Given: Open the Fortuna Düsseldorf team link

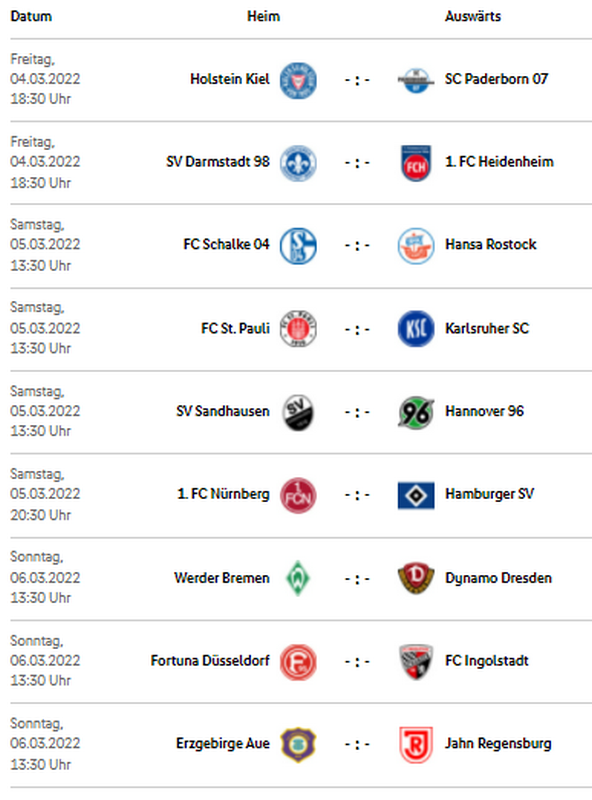Looking at the screenshot, I should click(x=210, y=661).
